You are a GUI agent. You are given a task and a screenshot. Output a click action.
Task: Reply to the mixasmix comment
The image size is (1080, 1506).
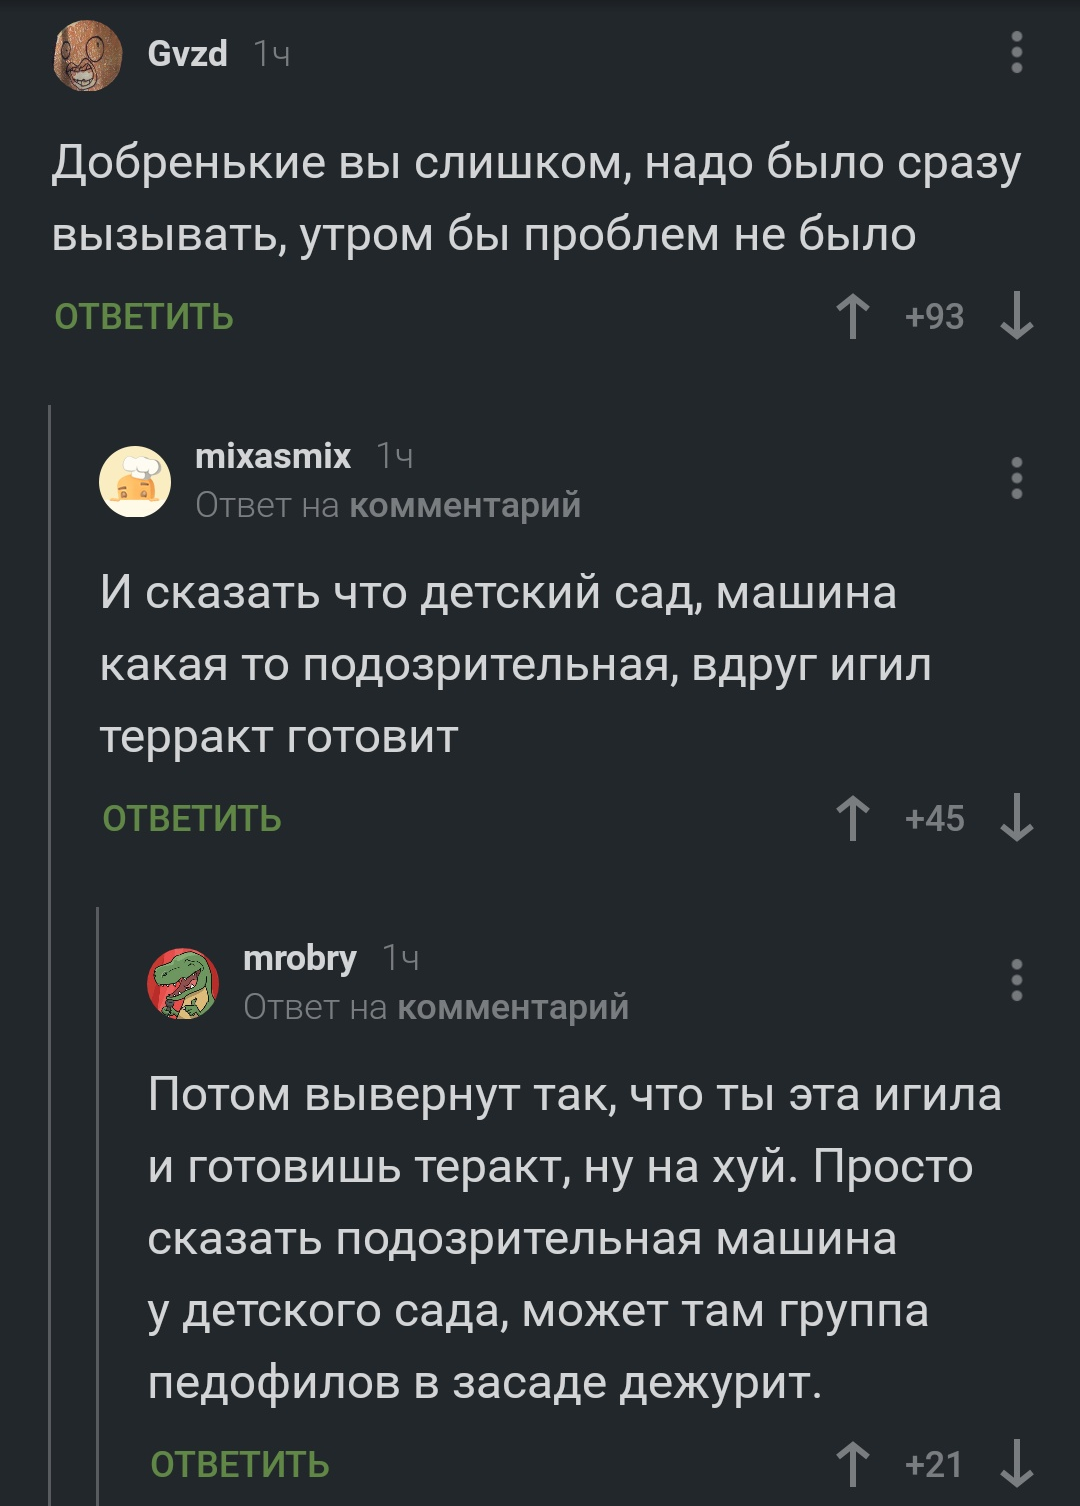(x=192, y=819)
